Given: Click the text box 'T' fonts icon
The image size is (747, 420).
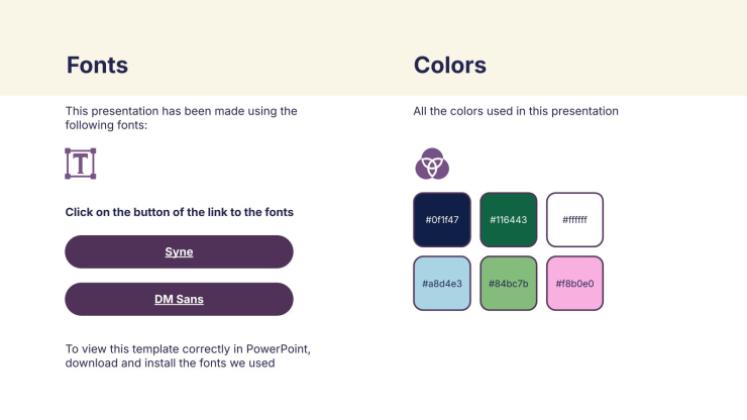Looking at the screenshot, I should tap(80, 163).
